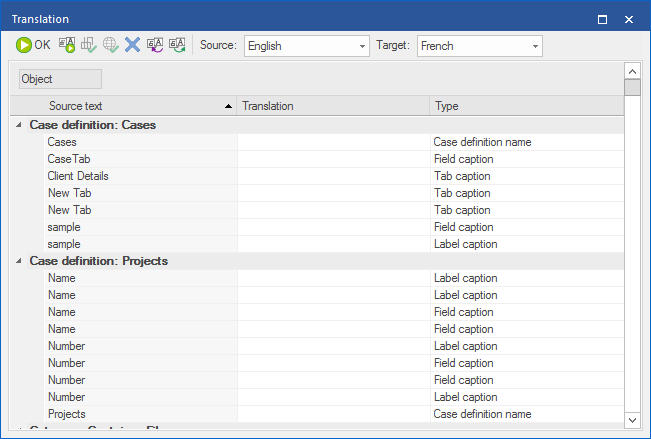651x439 pixels.
Task: Click the Object grouping box
Action: pyautogui.click(x=60, y=79)
